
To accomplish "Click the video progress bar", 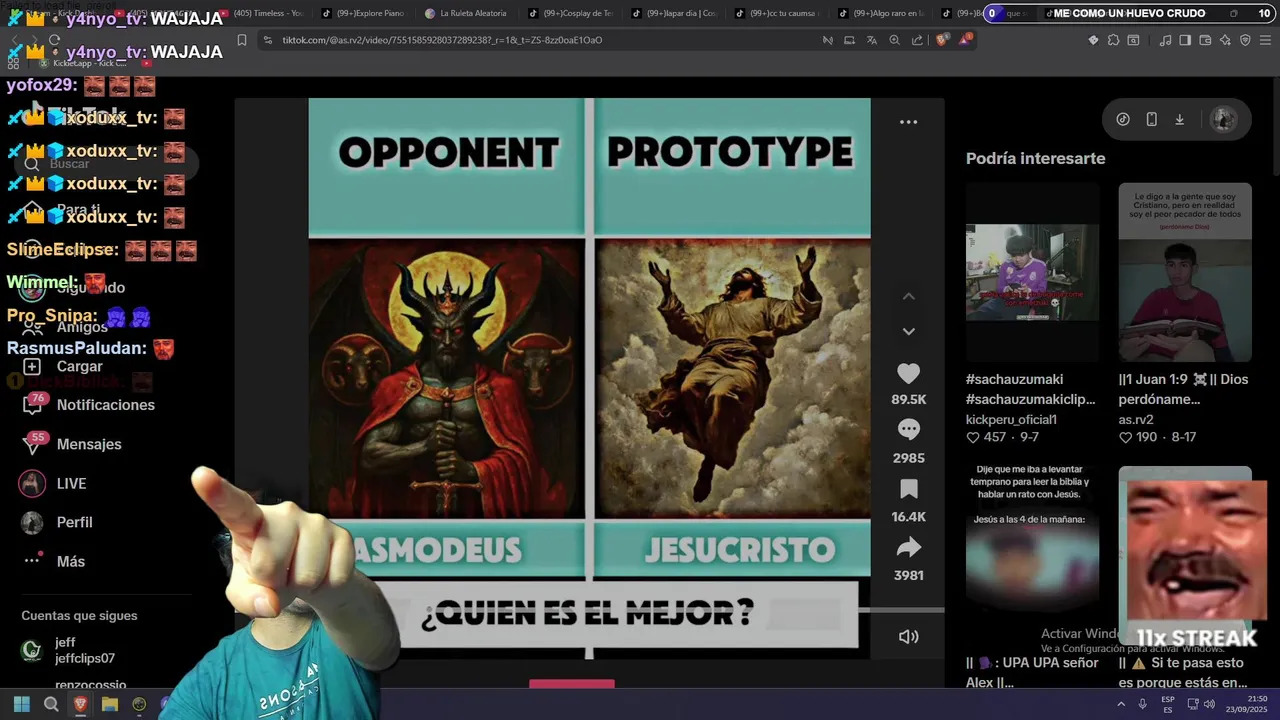I will coord(590,610).
